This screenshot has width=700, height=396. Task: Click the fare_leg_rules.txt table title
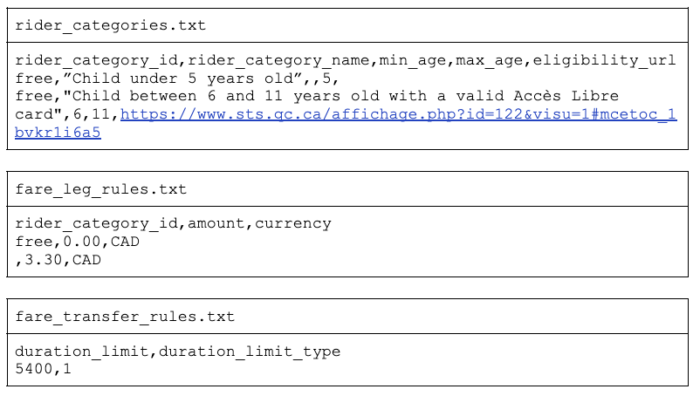pyautogui.click(x=101, y=190)
